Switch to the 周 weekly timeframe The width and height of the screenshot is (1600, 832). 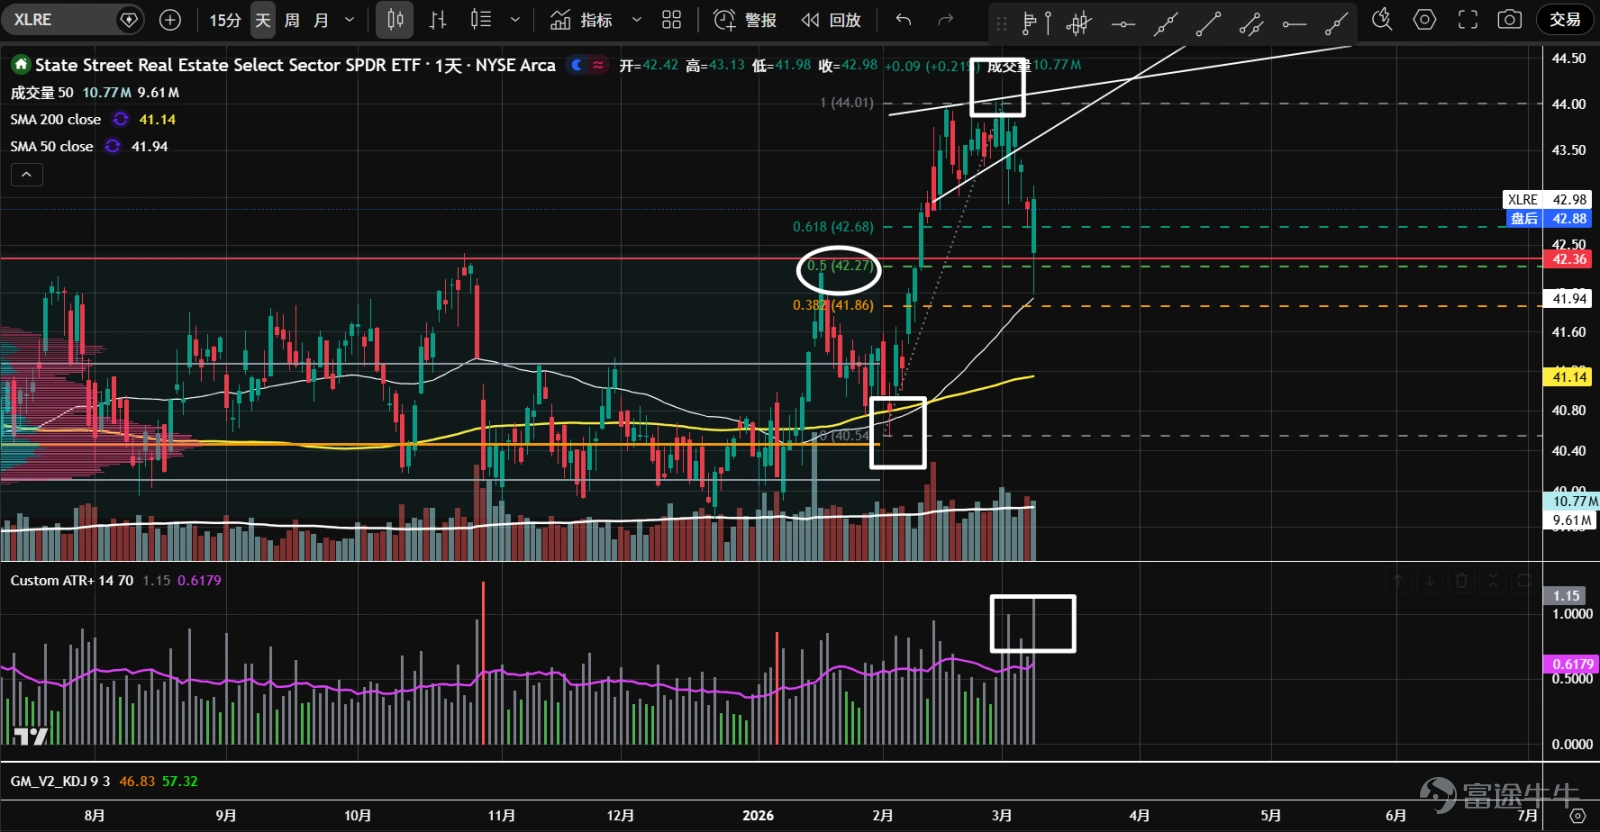[292, 20]
